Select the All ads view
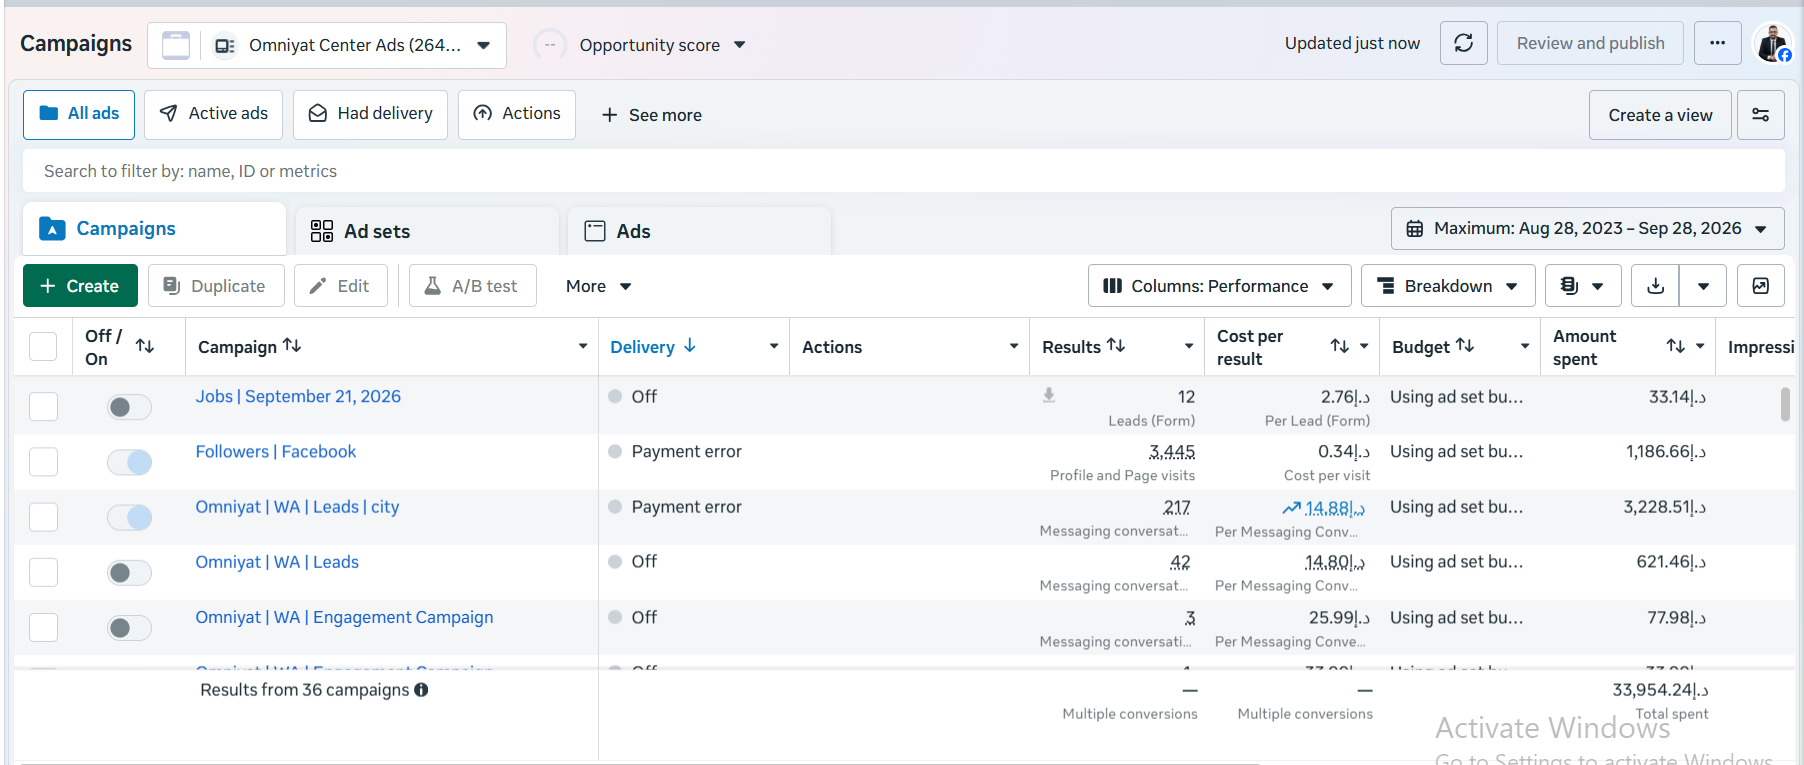This screenshot has width=1804, height=765. [x=79, y=114]
